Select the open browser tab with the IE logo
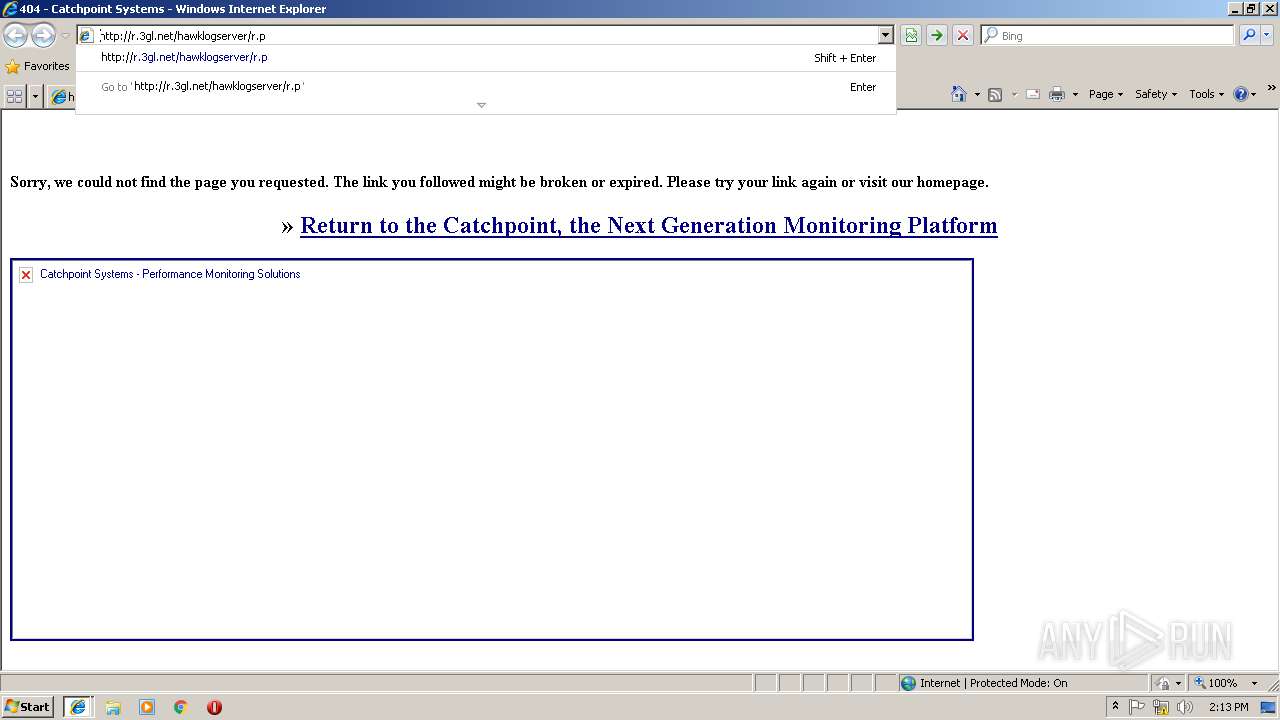 pyautogui.click(x=62, y=96)
